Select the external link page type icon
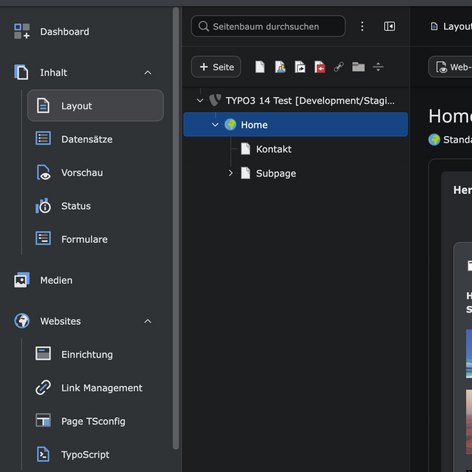 point(339,67)
